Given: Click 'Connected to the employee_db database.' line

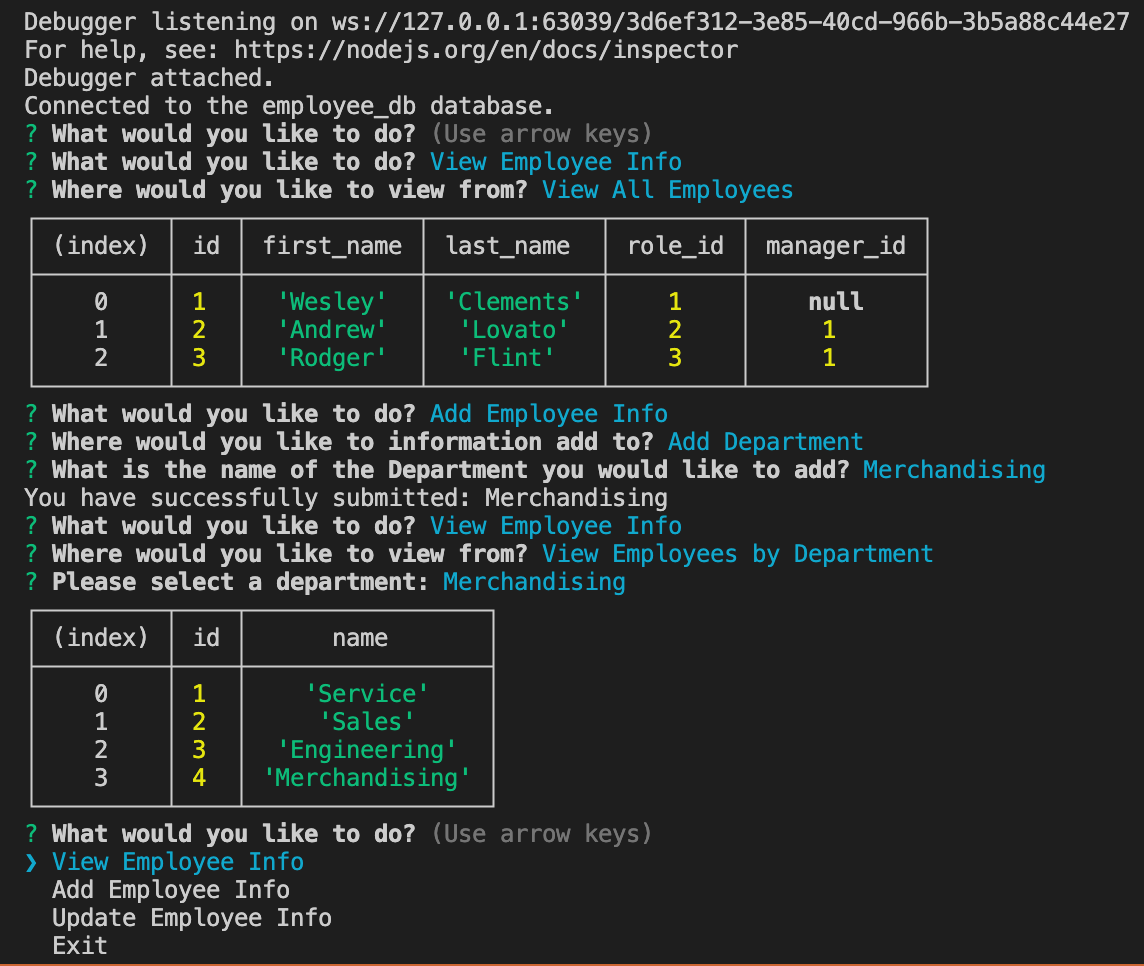Looking at the screenshot, I should pos(289,106).
